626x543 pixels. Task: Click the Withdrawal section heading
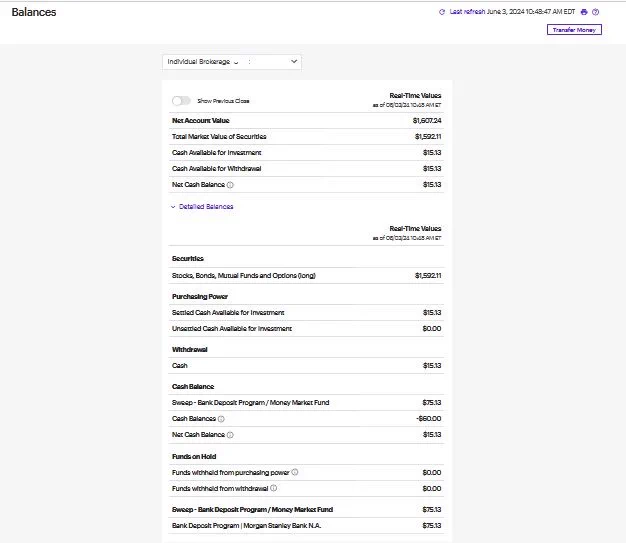(x=190, y=350)
